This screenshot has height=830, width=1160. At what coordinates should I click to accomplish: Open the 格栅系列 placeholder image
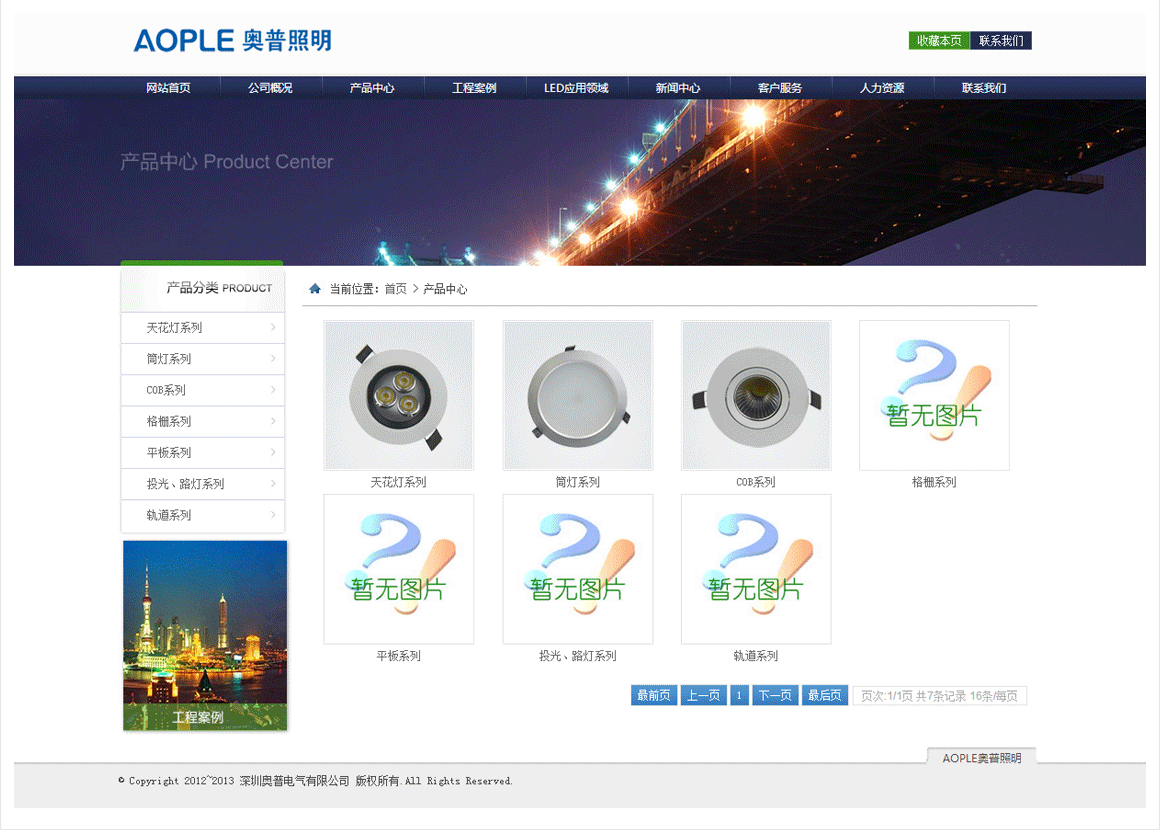934,395
